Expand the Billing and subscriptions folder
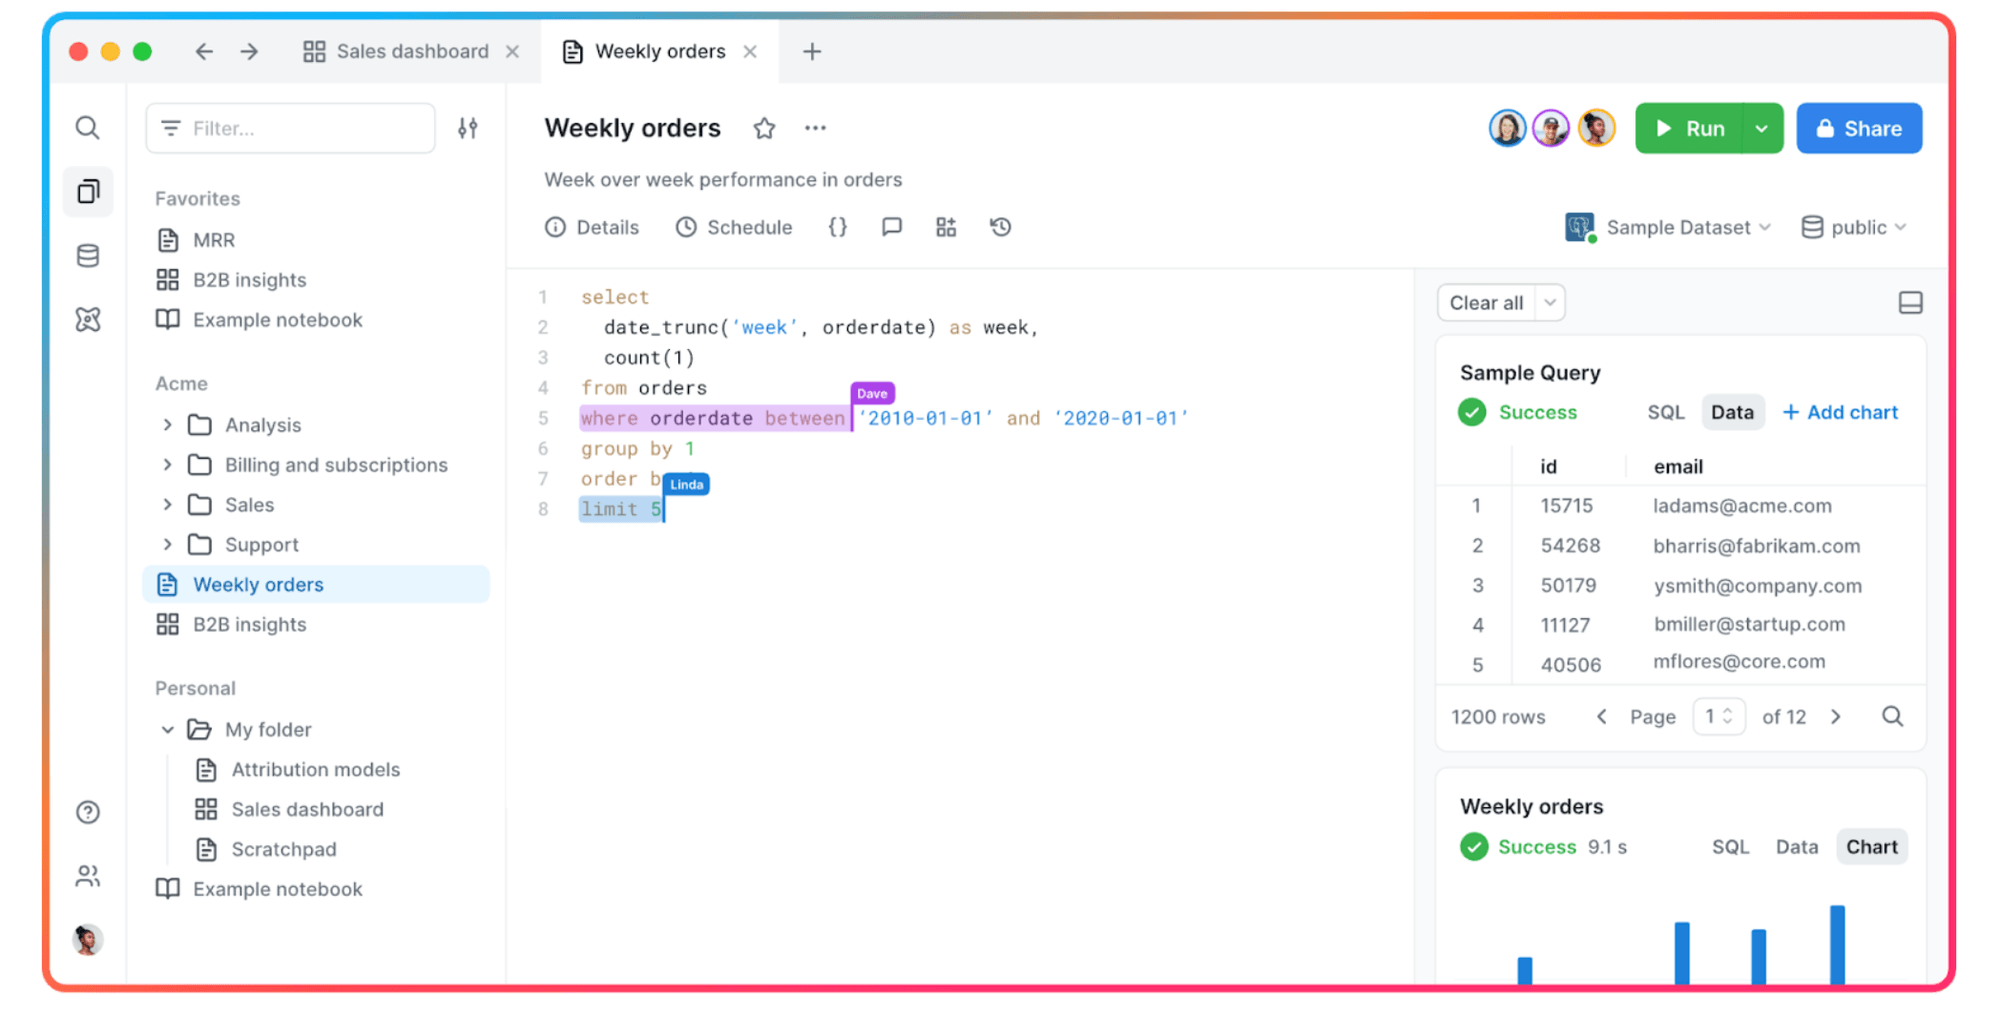Screen dimensions: 2000x1015 [167, 464]
